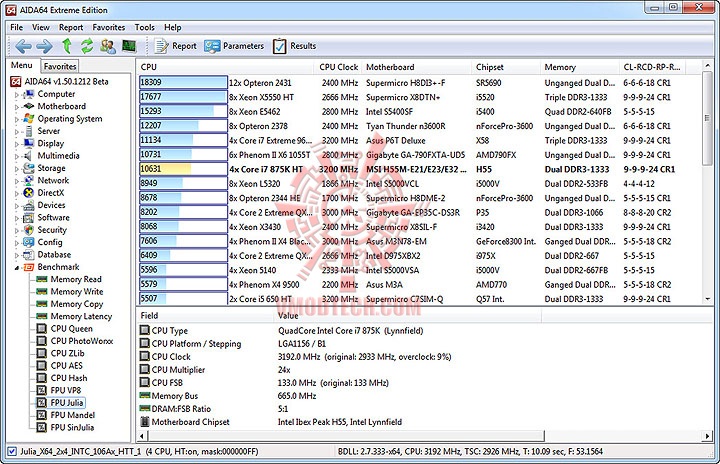
Task: Open the View menu
Action: click(41, 28)
